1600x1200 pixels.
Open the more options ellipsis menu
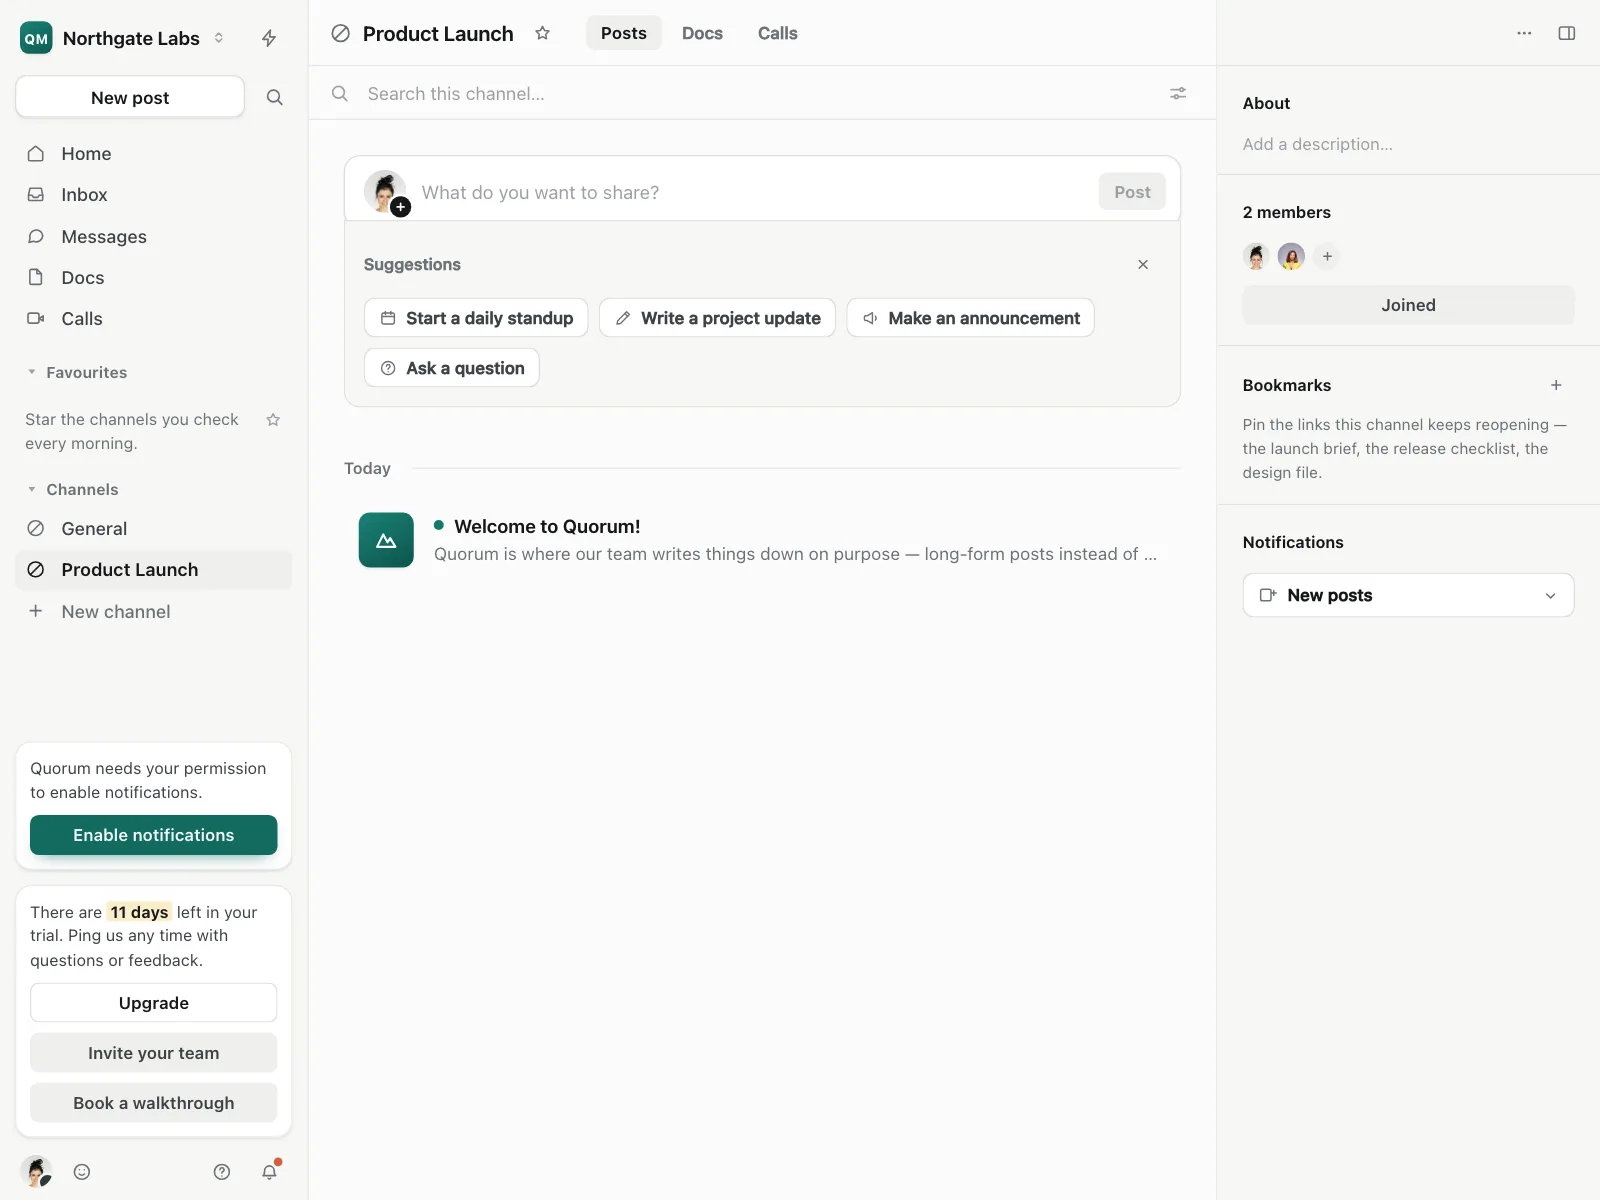point(1524,33)
